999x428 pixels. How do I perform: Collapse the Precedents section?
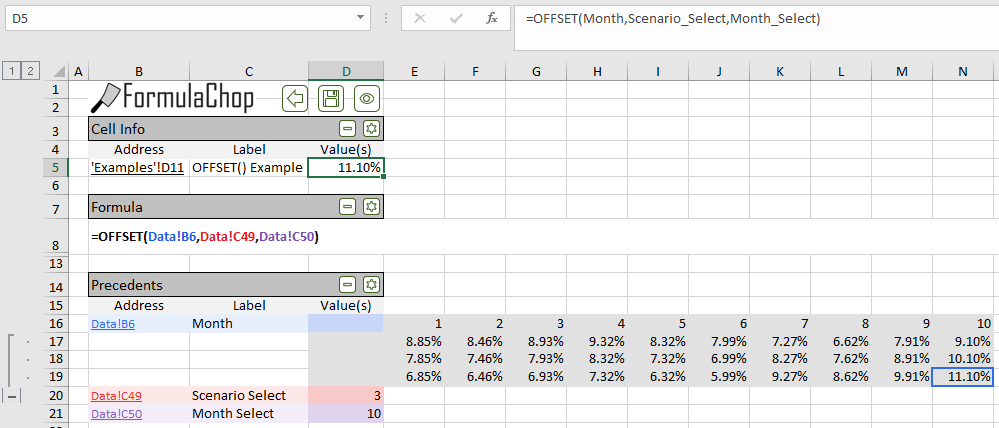tap(347, 285)
